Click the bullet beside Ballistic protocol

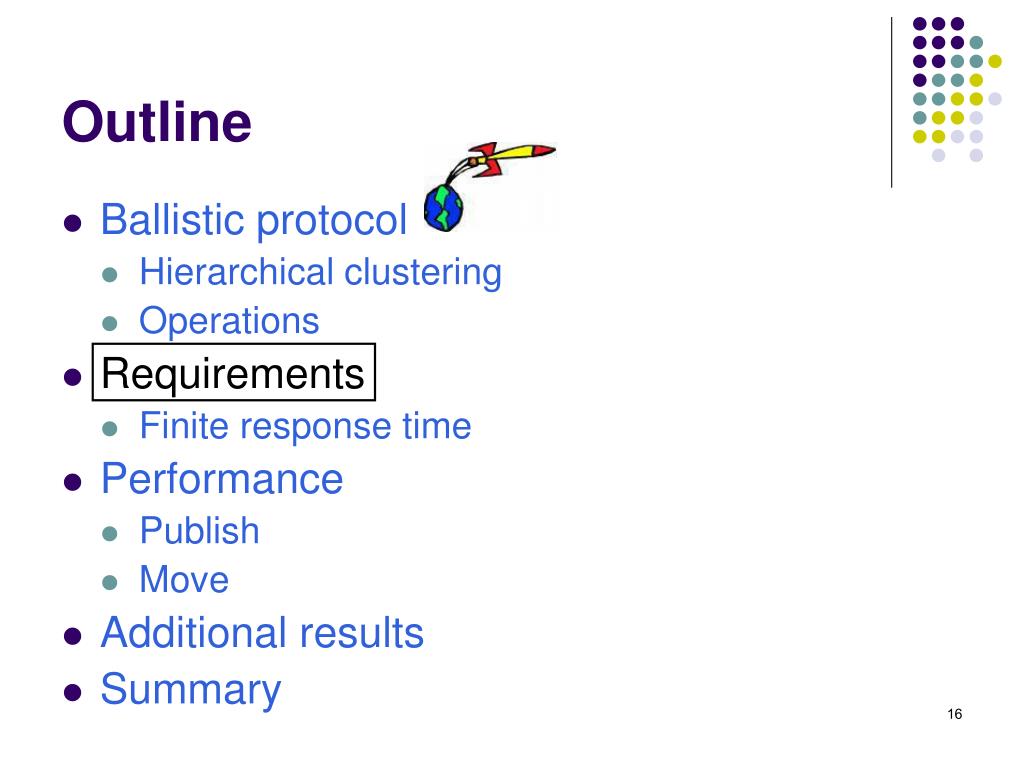point(72,223)
